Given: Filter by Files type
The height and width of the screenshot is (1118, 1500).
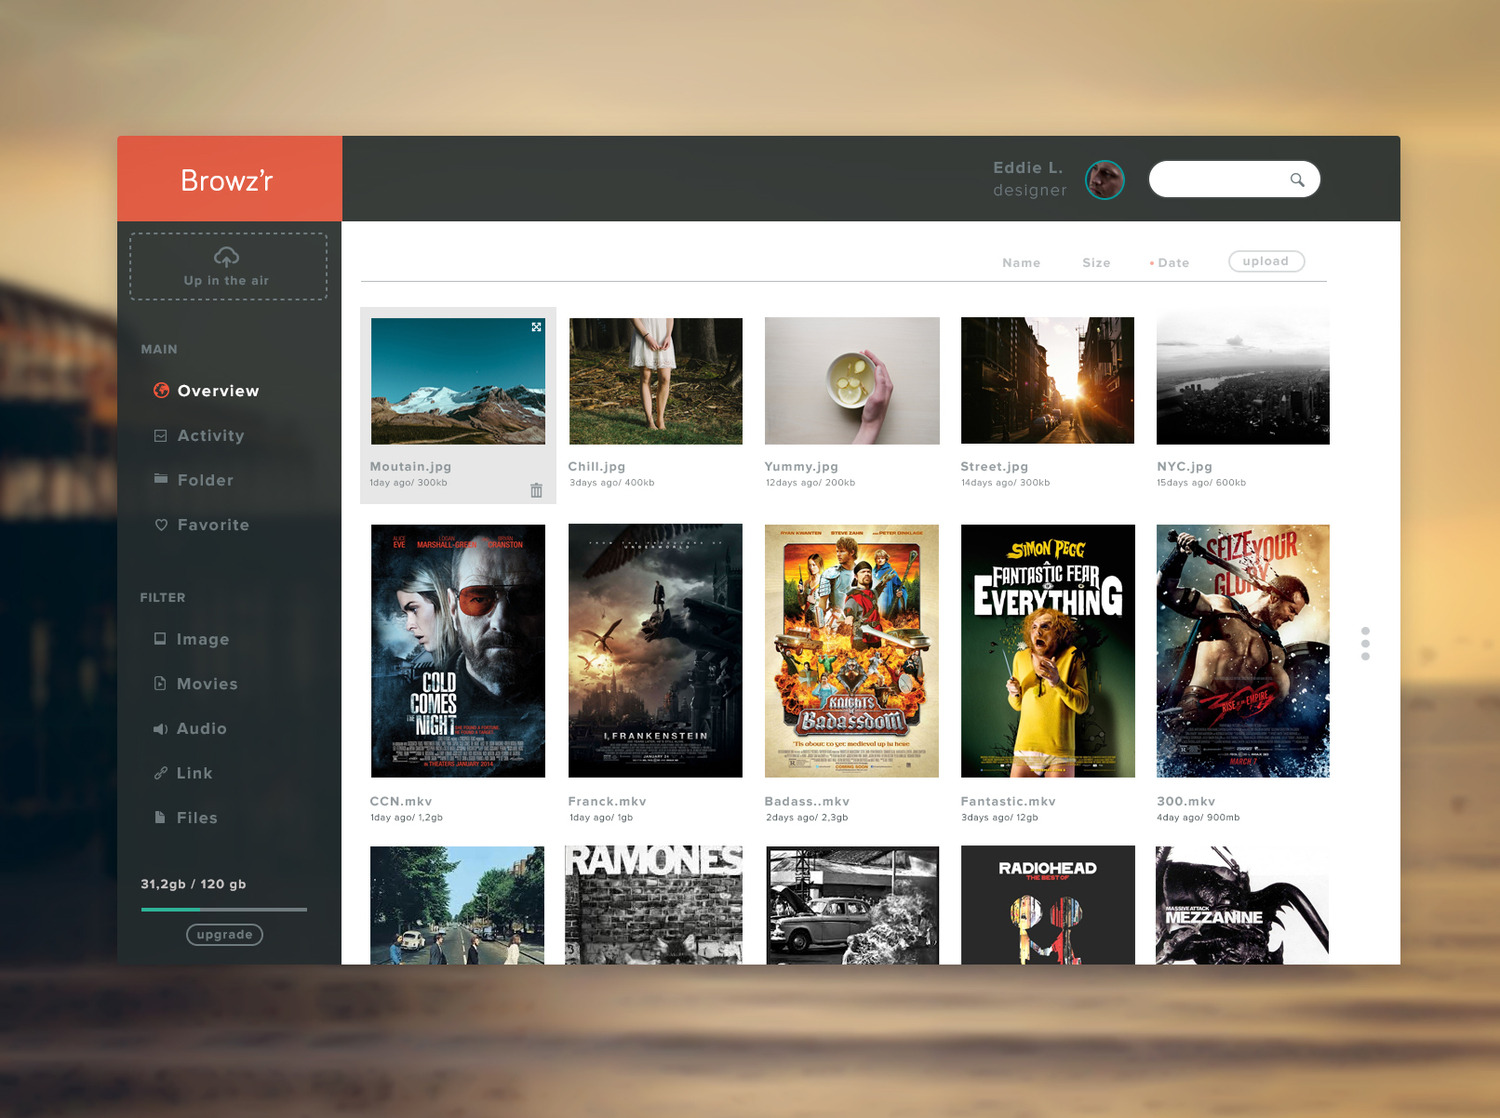Looking at the screenshot, I should pyautogui.click(x=196, y=818).
